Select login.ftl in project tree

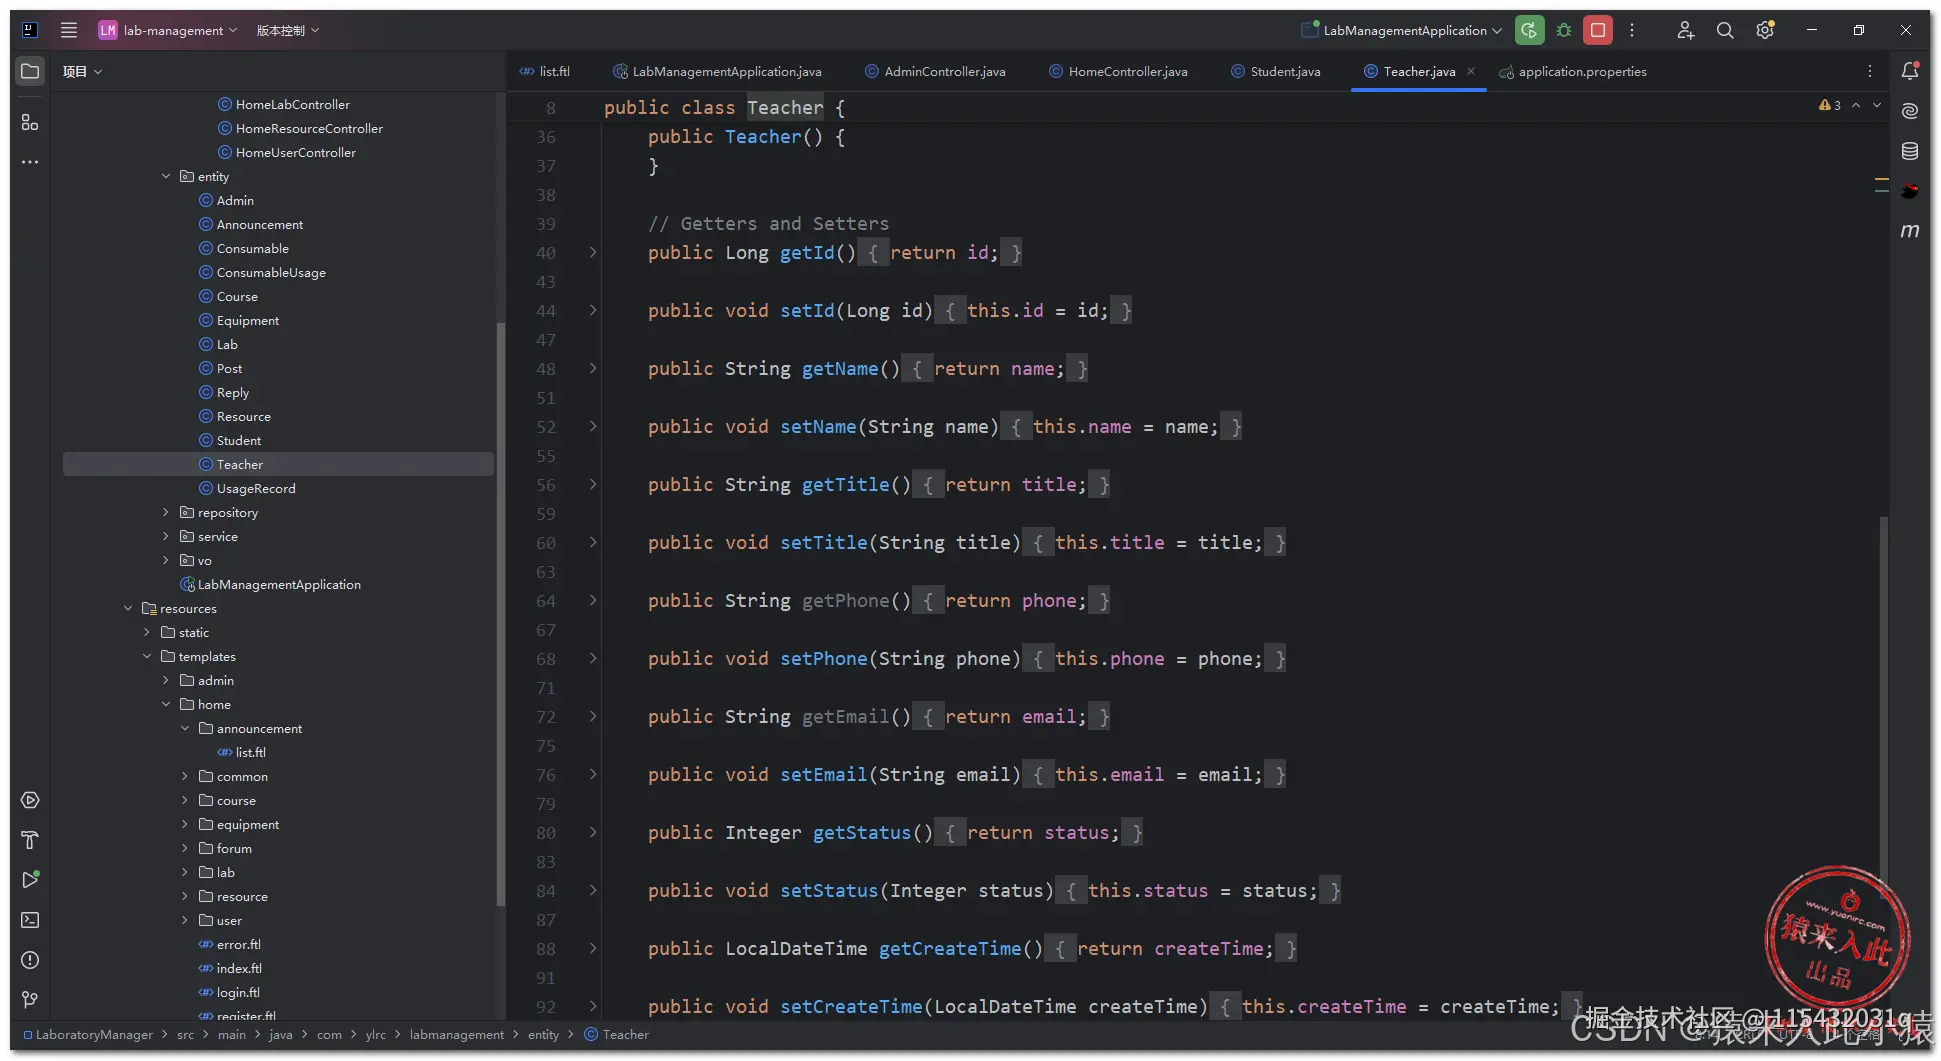click(x=238, y=992)
